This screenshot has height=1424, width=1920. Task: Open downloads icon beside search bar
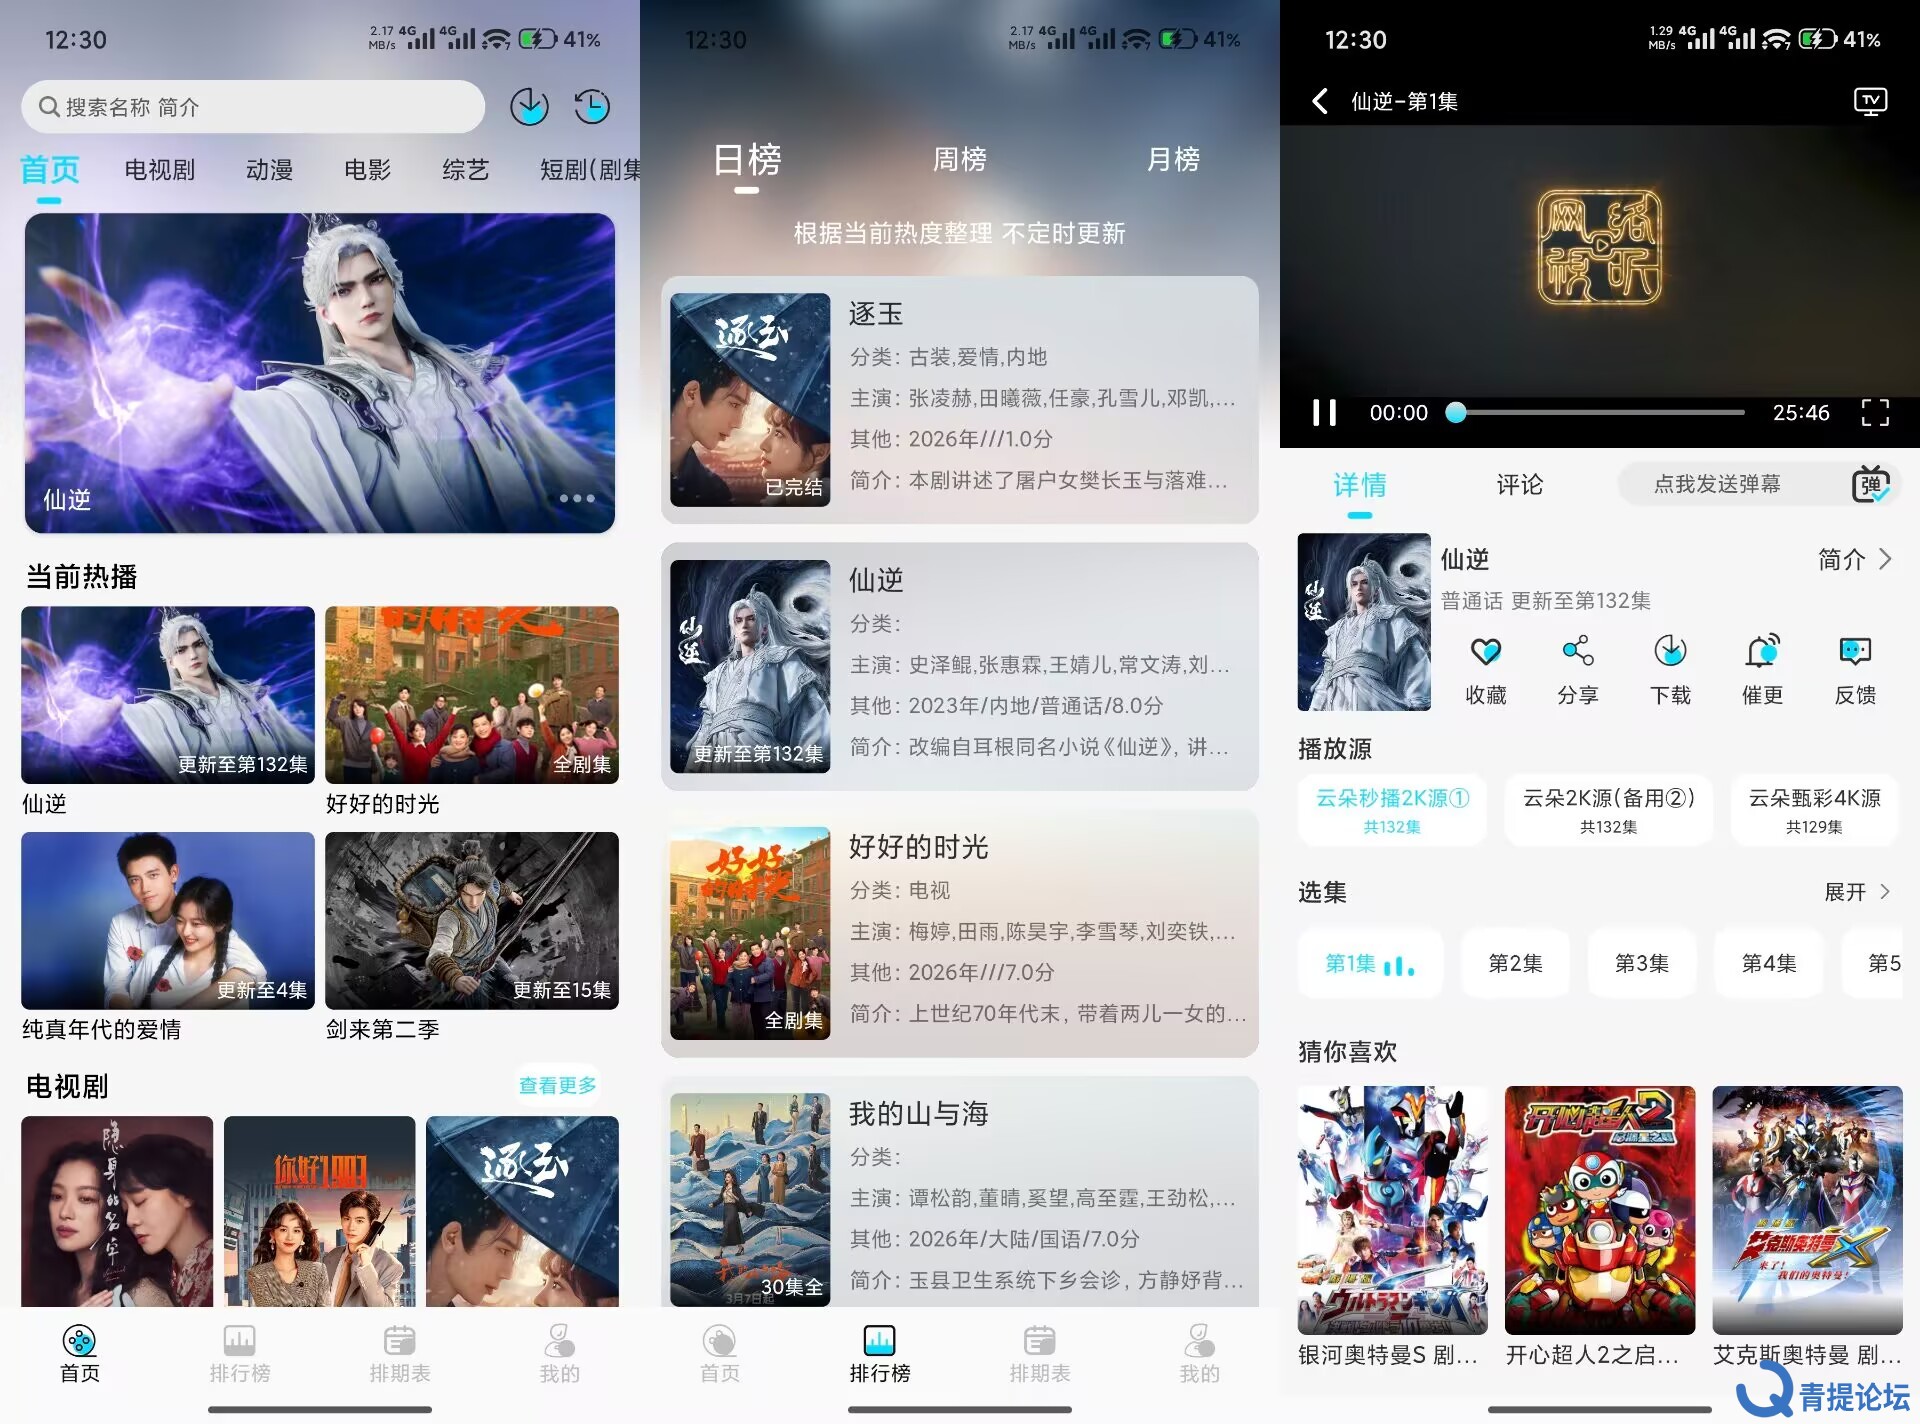(529, 106)
